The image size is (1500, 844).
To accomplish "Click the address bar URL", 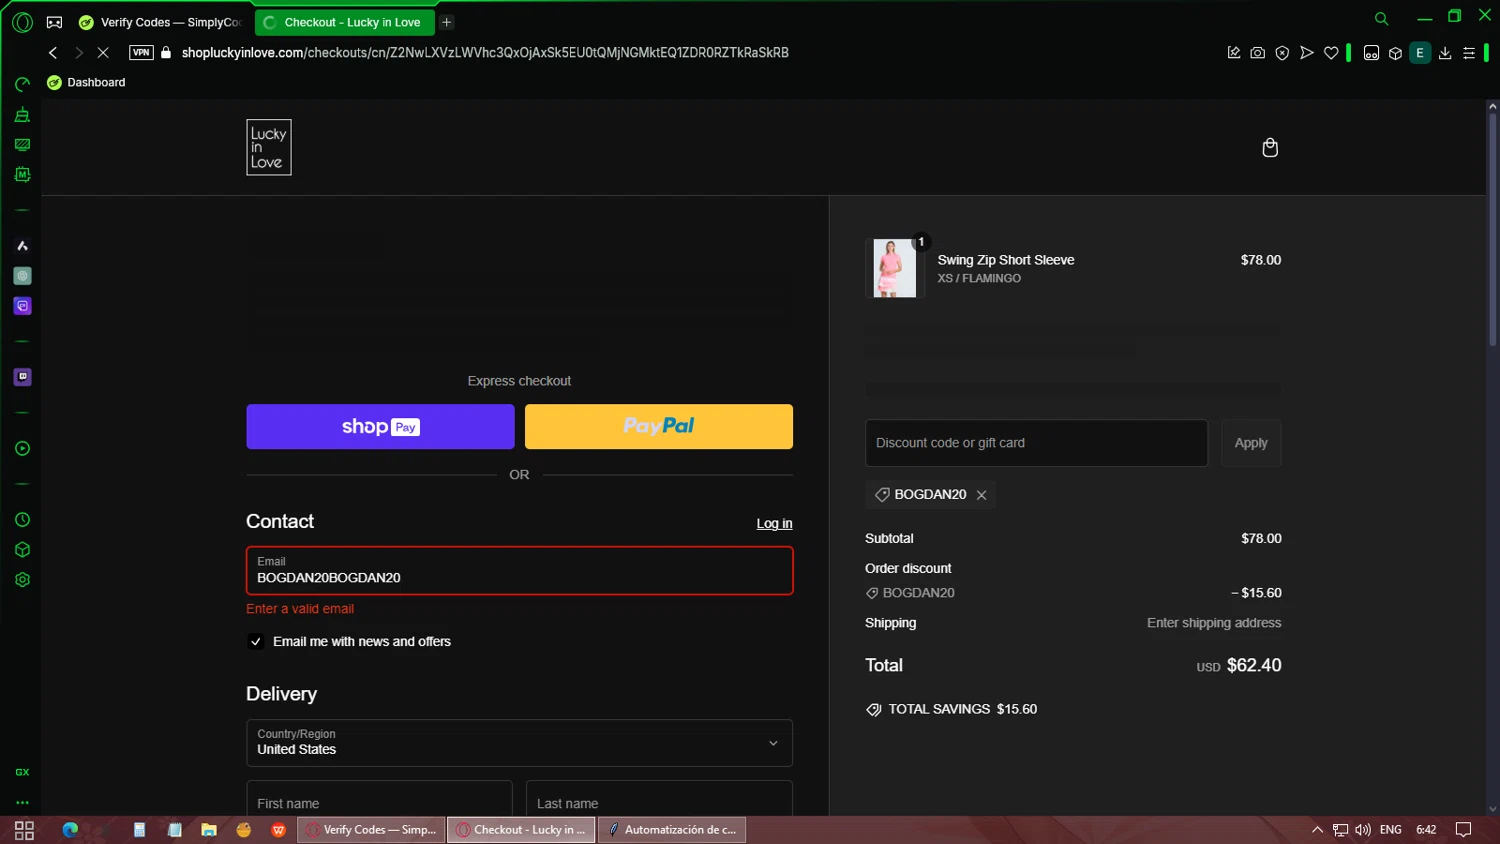I will pyautogui.click(x=485, y=53).
